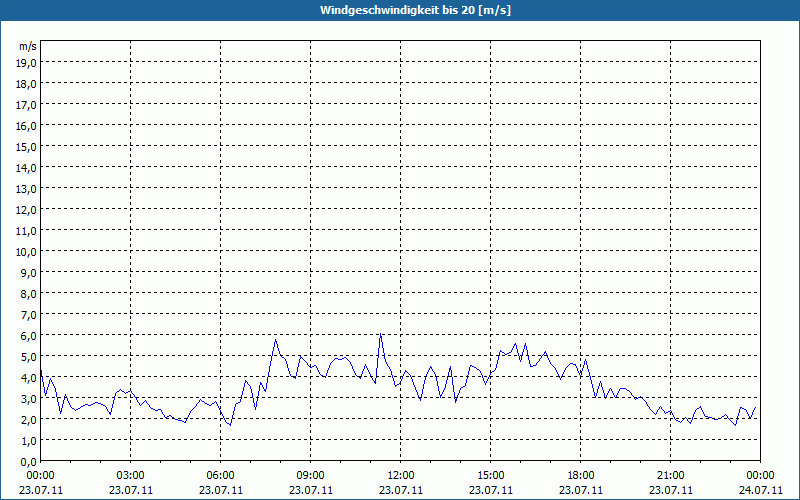
Task: Click the "21:00" time label
Action: tap(670, 476)
